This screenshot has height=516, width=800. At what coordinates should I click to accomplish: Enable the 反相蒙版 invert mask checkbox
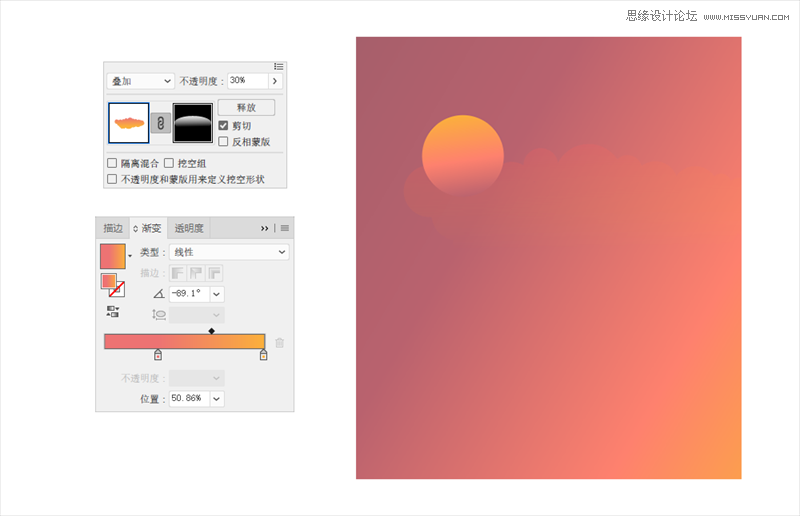(223, 141)
